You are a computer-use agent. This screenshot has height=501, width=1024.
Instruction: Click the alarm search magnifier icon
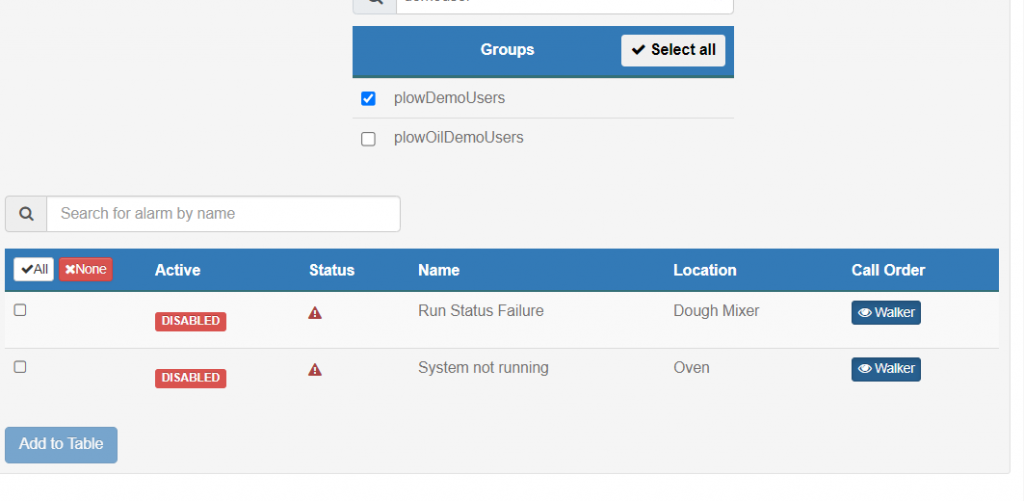pyautogui.click(x=26, y=214)
